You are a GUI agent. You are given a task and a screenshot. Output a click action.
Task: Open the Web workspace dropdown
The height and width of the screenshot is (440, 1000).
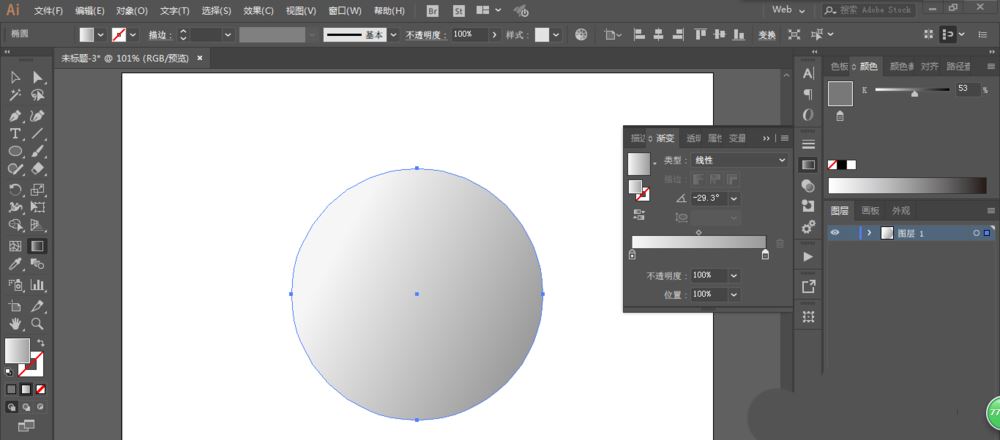[789, 10]
